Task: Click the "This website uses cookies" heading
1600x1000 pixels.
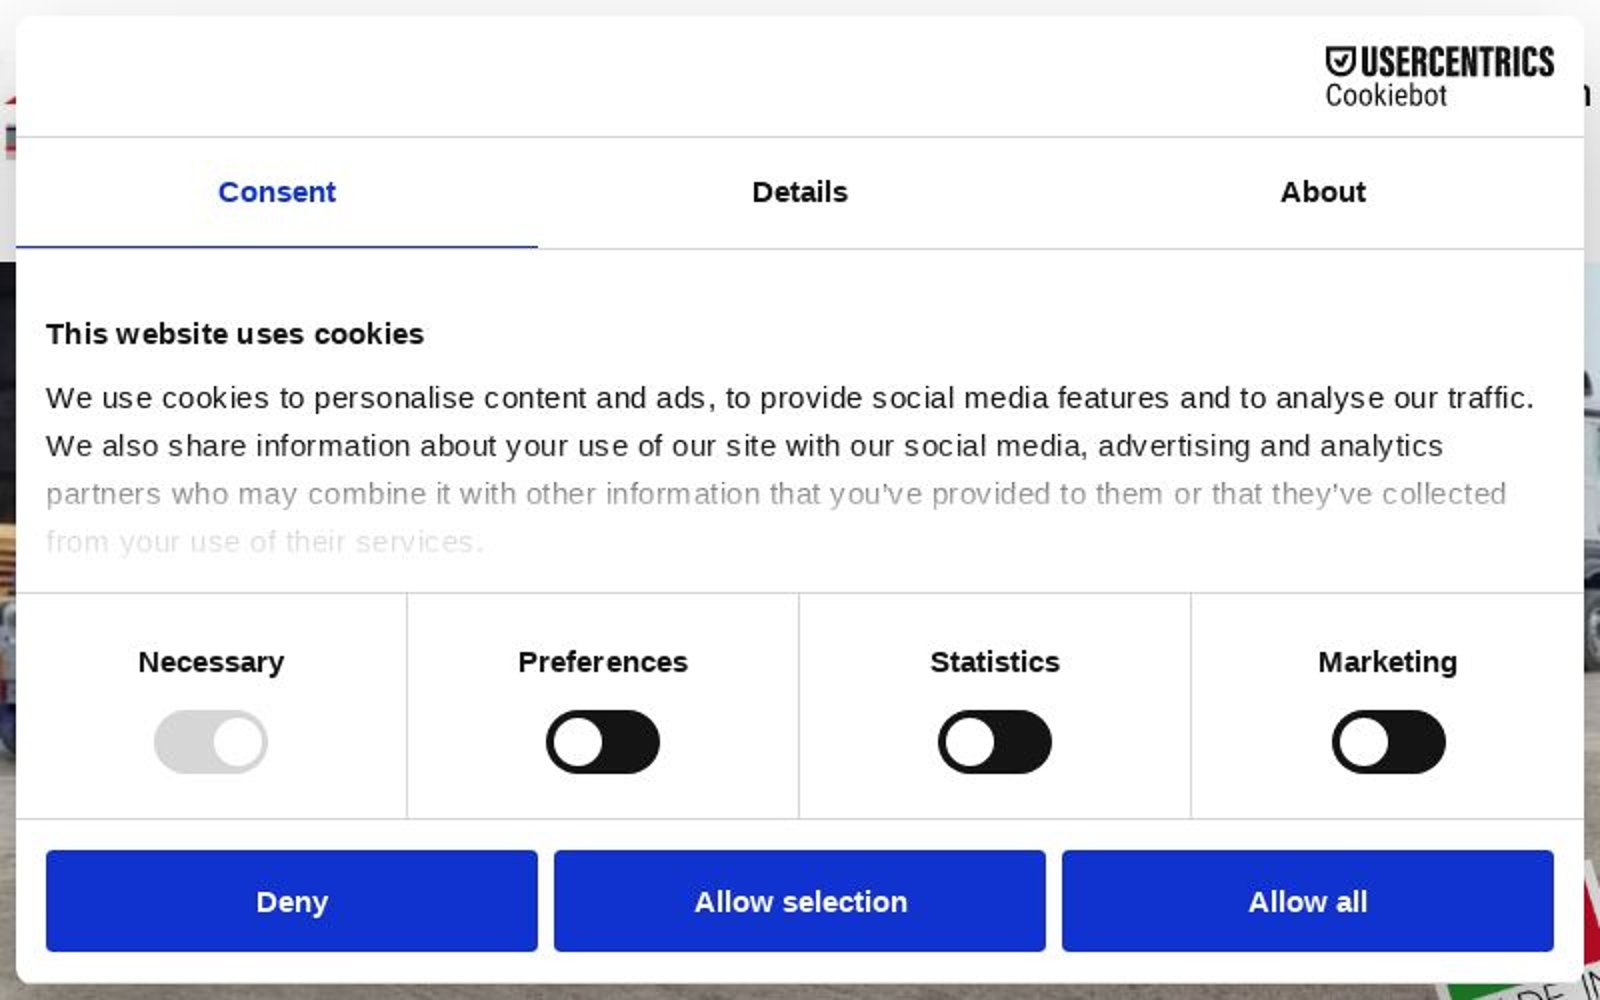Action: point(235,334)
